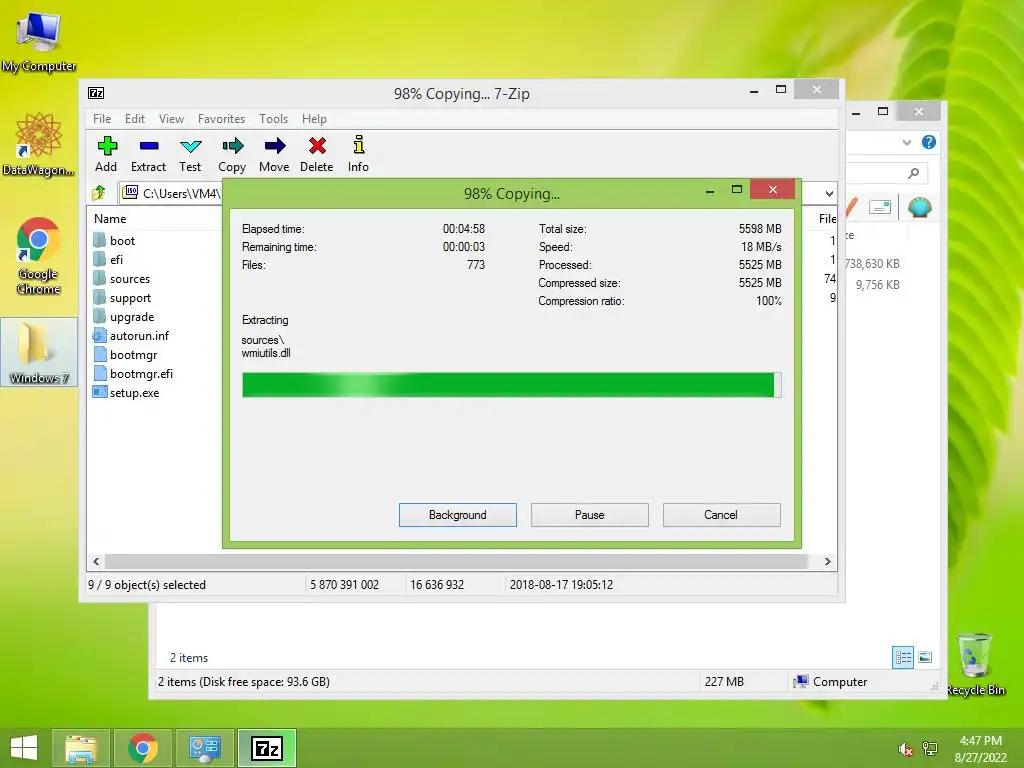Viewport: 1024px width, 768px height.
Task: Click the Extract toolbar icon
Action: click(148, 154)
